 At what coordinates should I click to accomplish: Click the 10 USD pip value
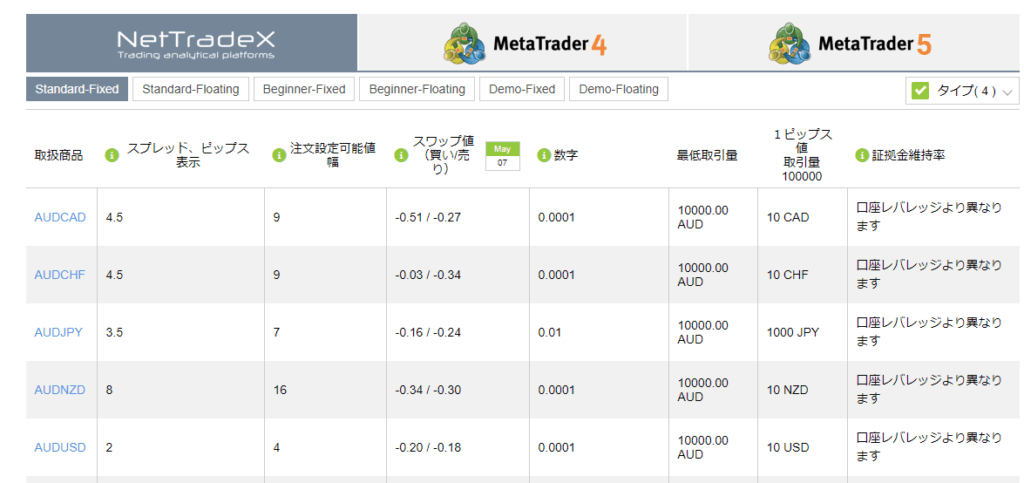[788, 447]
